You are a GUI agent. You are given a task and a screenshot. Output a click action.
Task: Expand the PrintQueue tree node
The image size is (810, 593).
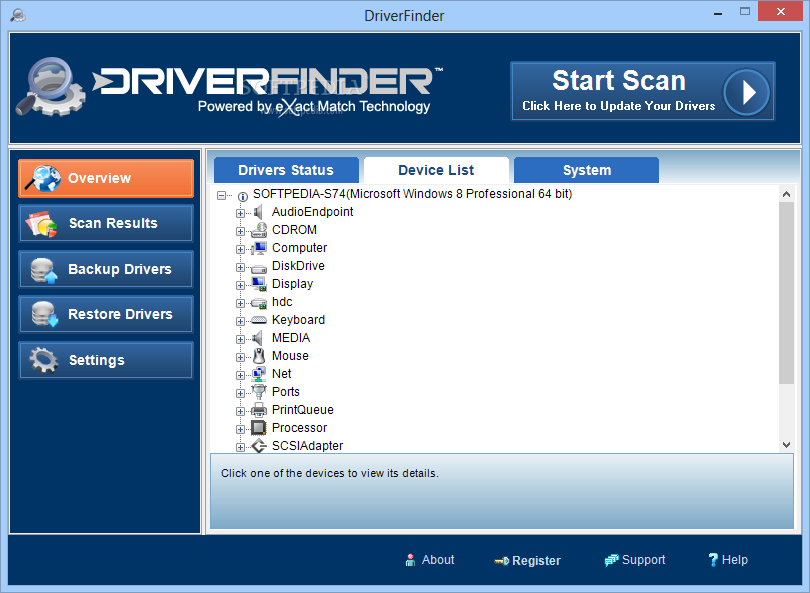coord(240,412)
